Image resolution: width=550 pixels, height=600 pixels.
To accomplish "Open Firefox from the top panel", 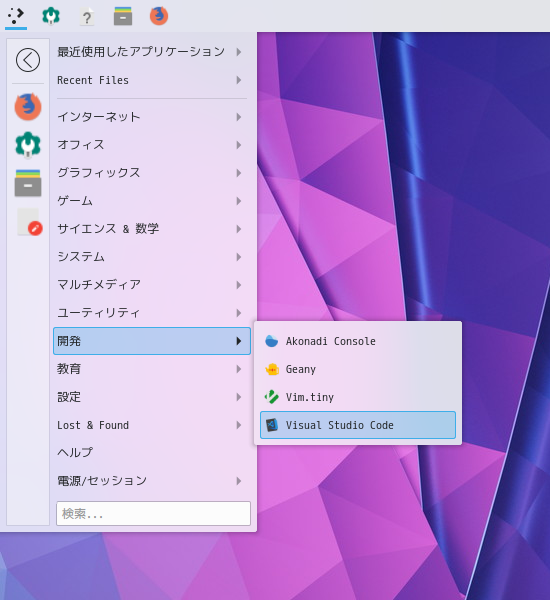I will [x=159, y=16].
